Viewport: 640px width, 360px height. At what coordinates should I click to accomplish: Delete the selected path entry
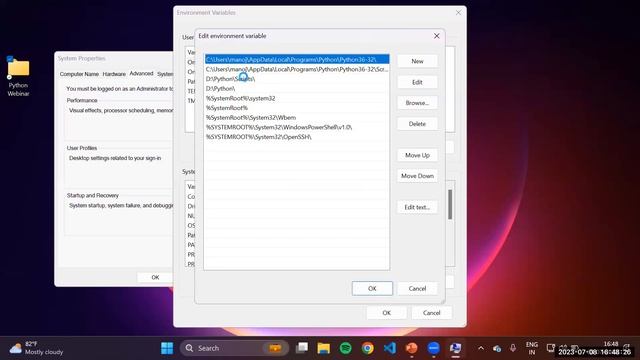pyautogui.click(x=417, y=124)
